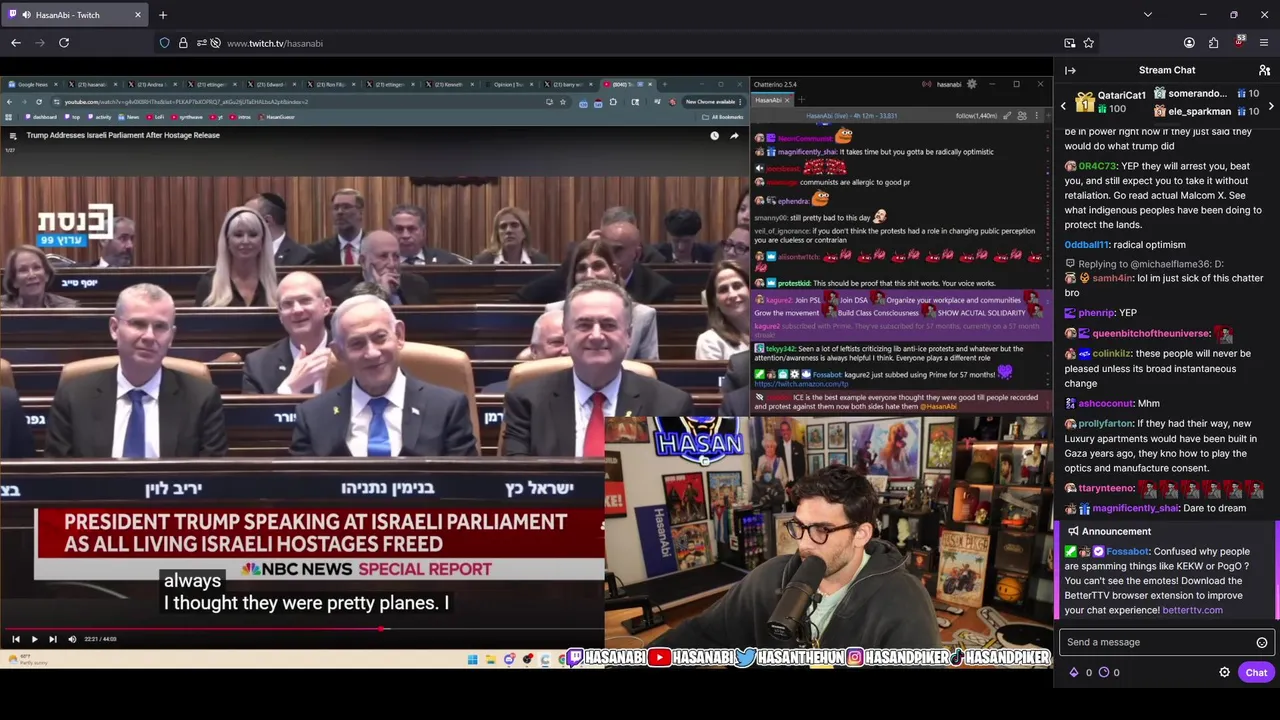Close the HasanAbi - Twitch tab
This screenshot has width=1280, height=720.
point(138,15)
